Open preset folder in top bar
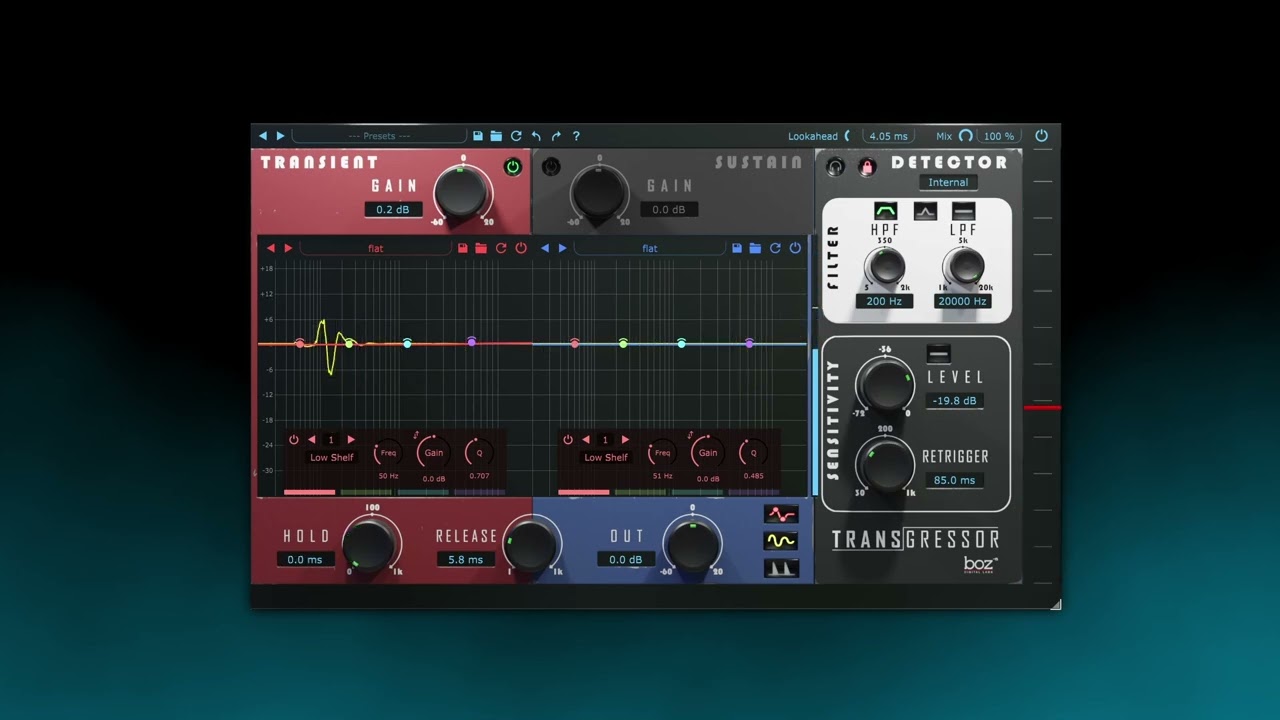 (x=496, y=136)
